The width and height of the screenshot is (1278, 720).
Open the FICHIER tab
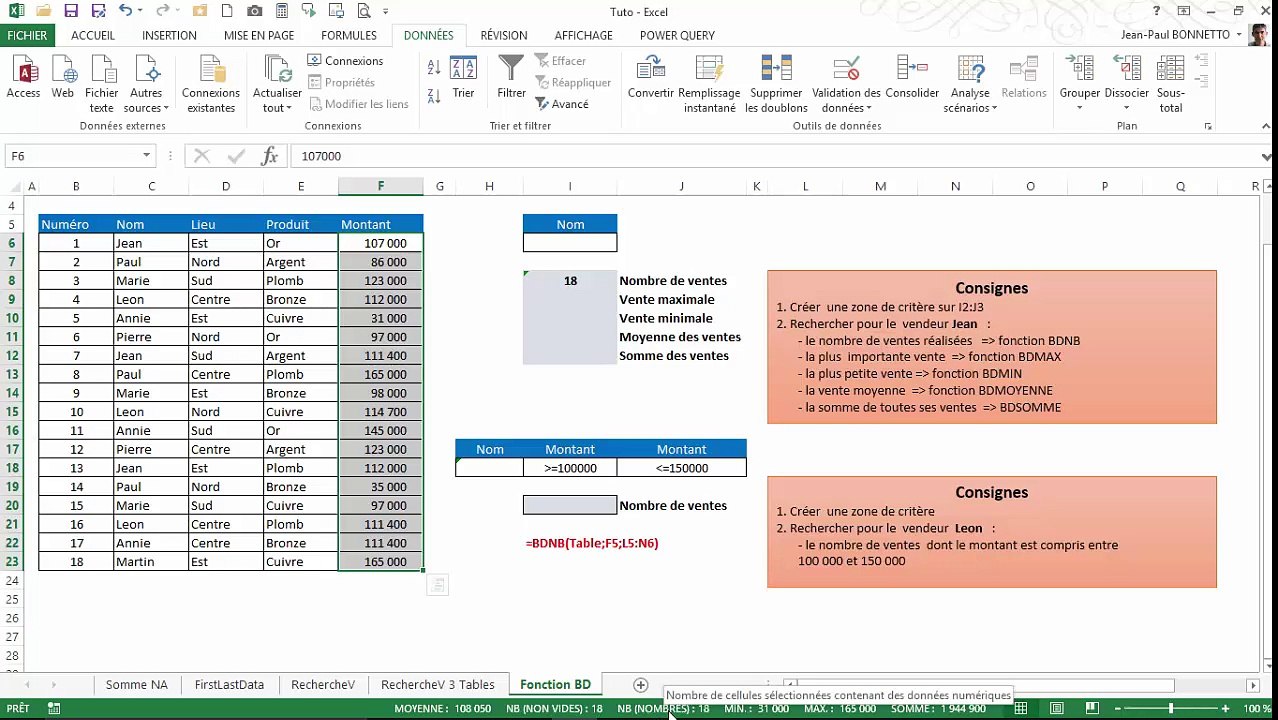coord(27,35)
